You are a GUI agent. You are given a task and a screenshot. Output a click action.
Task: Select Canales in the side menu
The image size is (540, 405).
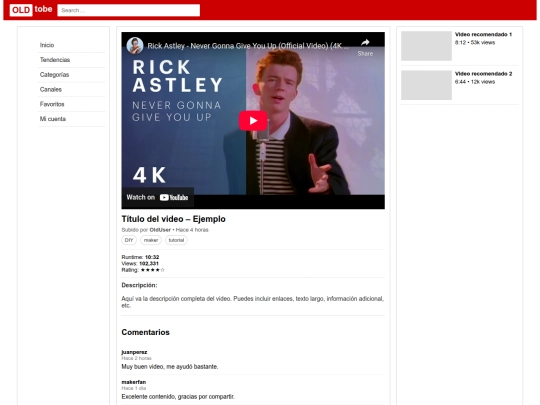(51, 90)
